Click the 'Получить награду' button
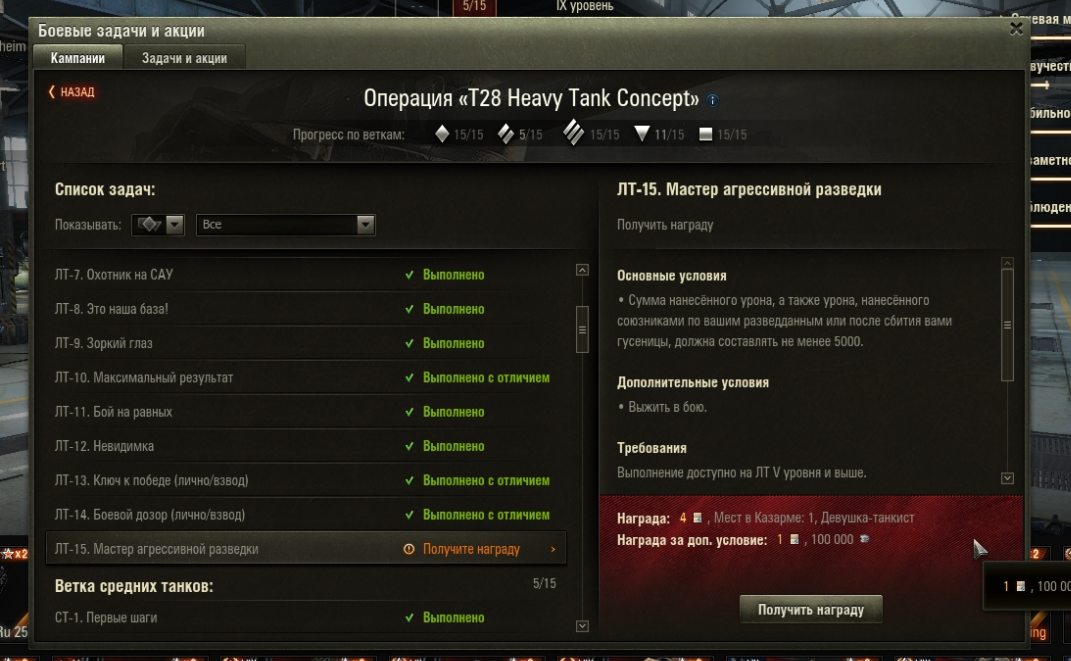The image size is (1071, 661). [811, 610]
